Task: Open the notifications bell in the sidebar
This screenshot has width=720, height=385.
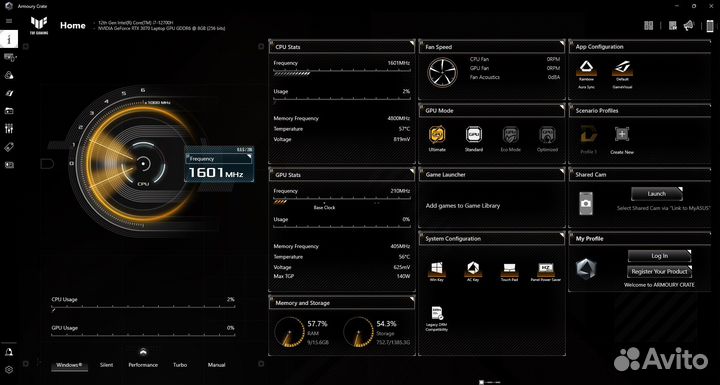Action: (9, 352)
